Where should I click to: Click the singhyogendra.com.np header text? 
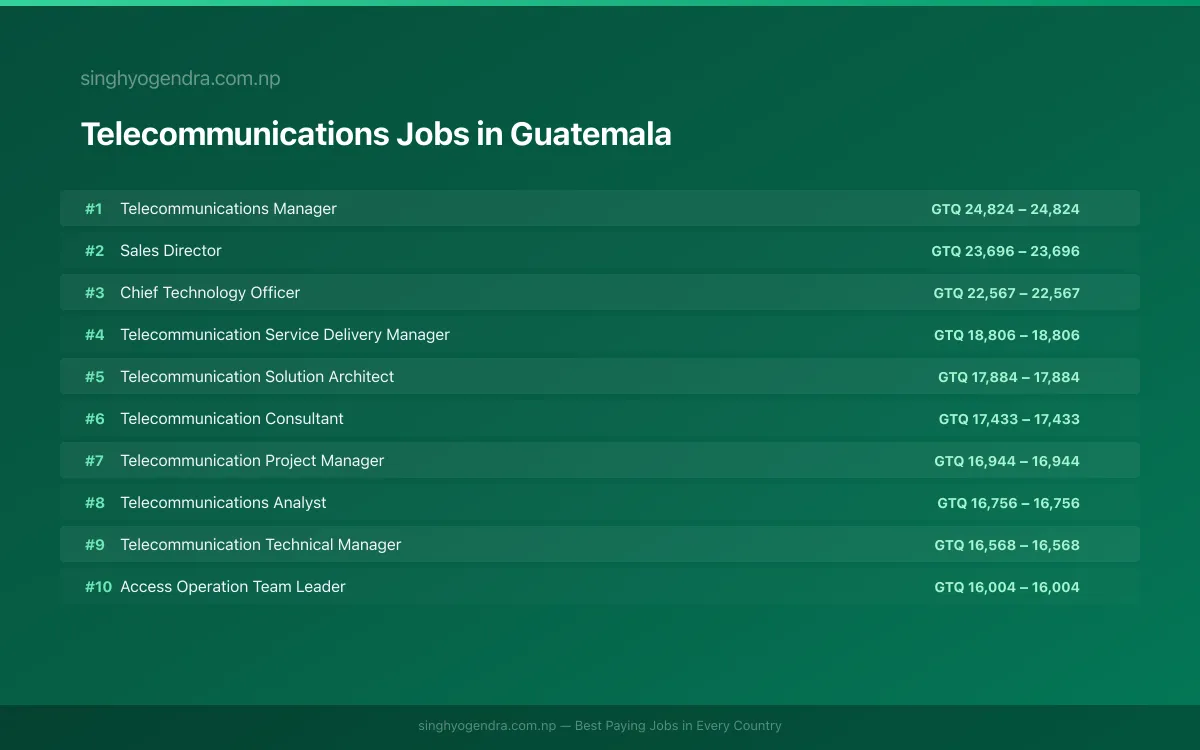pos(180,79)
